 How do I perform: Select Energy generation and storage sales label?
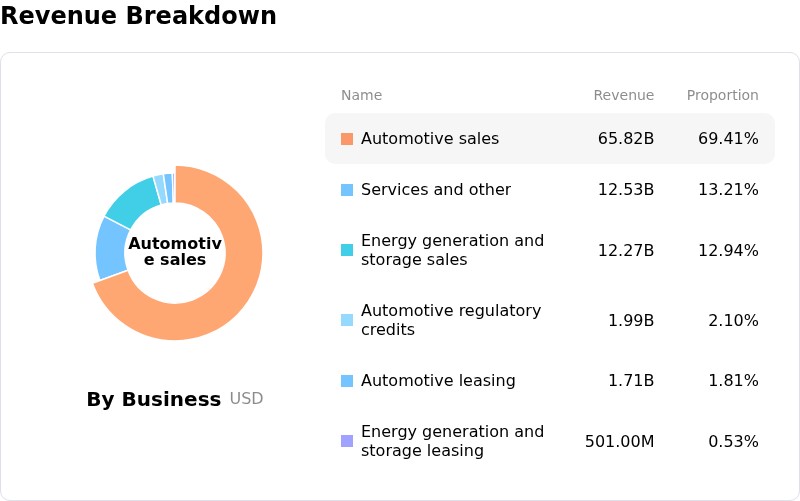pyautogui.click(x=453, y=250)
